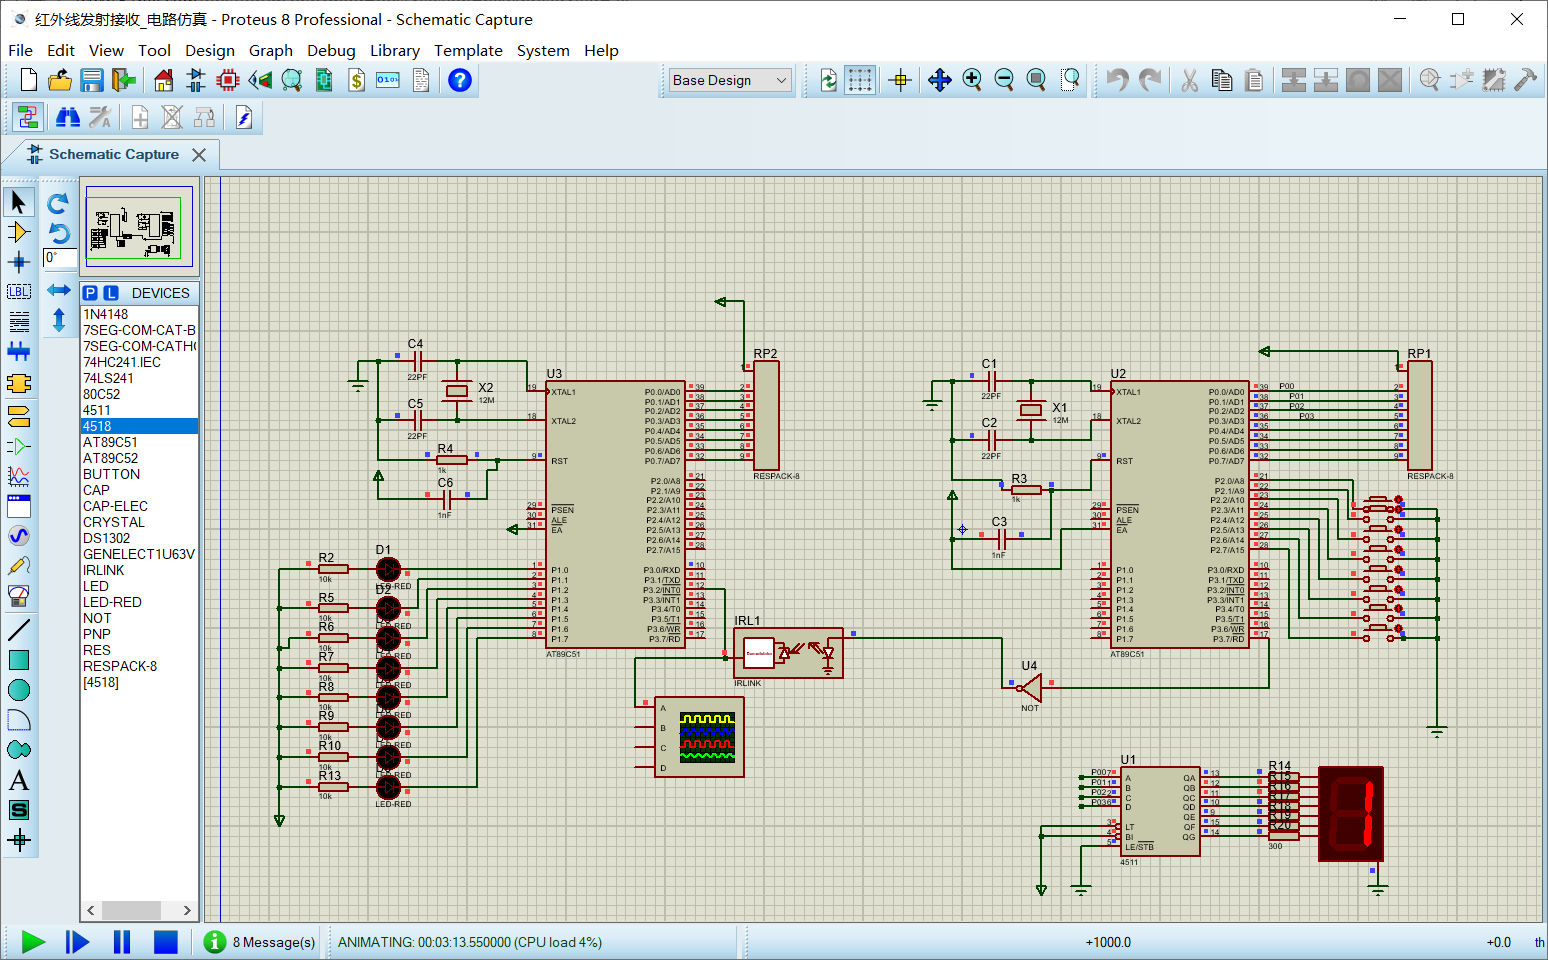The height and width of the screenshot is (960, 1548).
Task: Open the File menu
Action: [20, 50]
